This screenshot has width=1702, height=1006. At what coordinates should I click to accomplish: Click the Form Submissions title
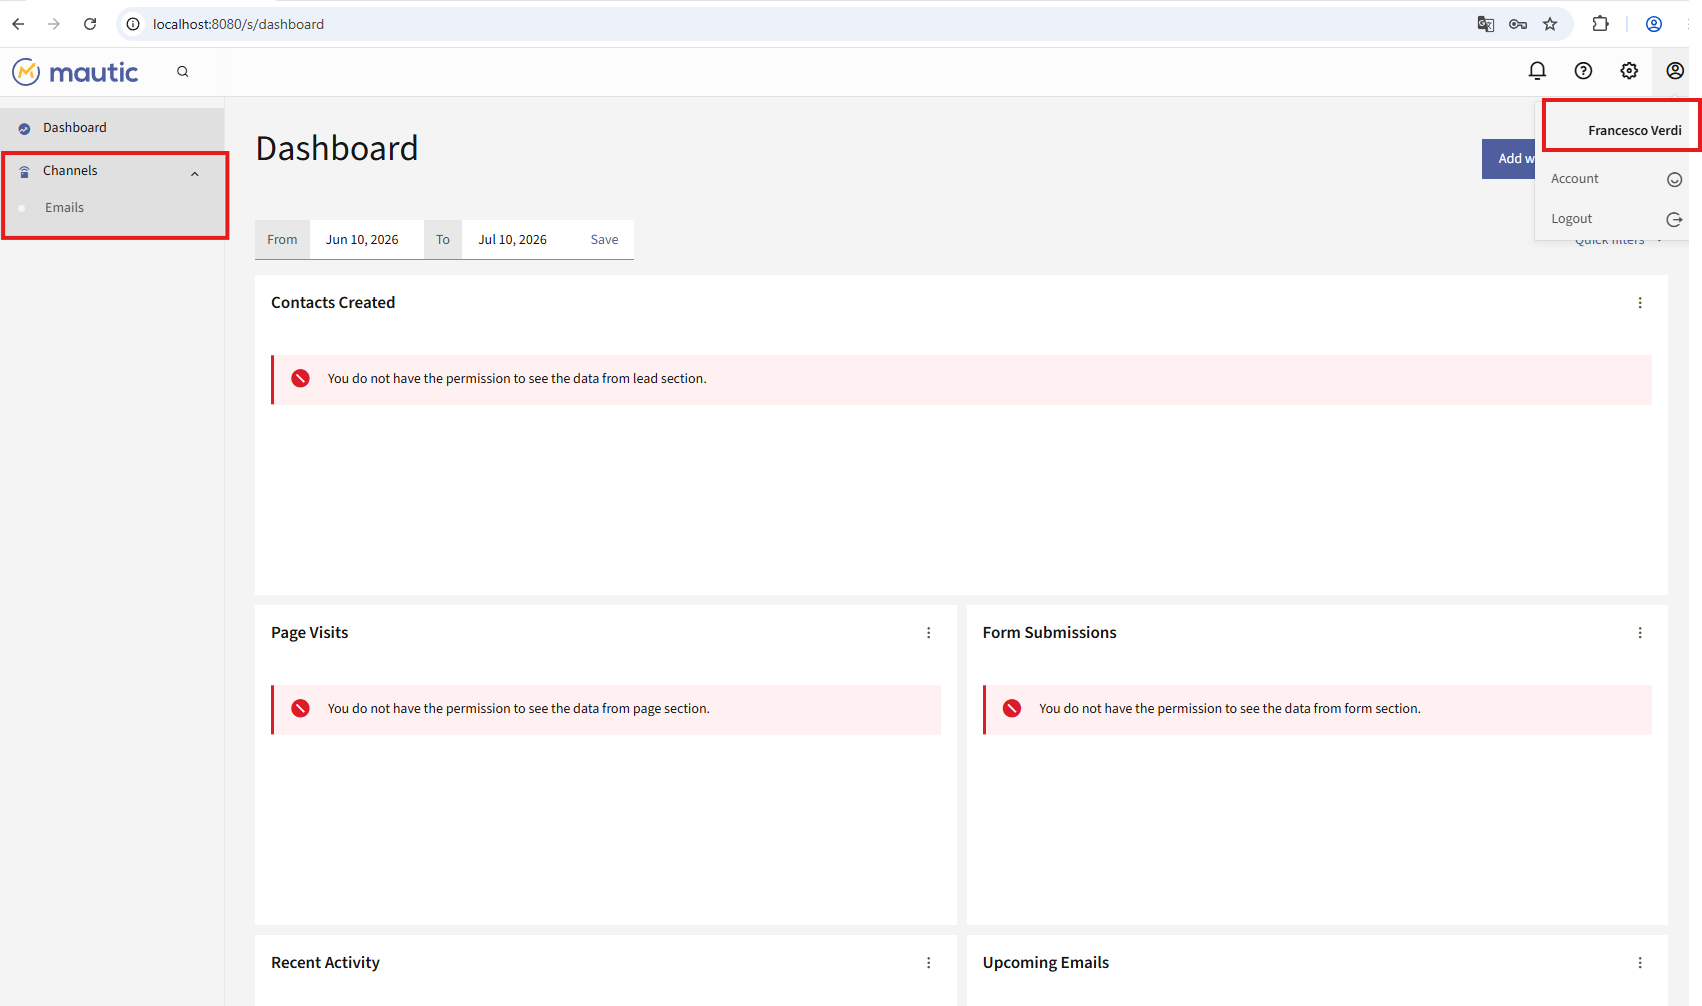(x=1049, y=633)
